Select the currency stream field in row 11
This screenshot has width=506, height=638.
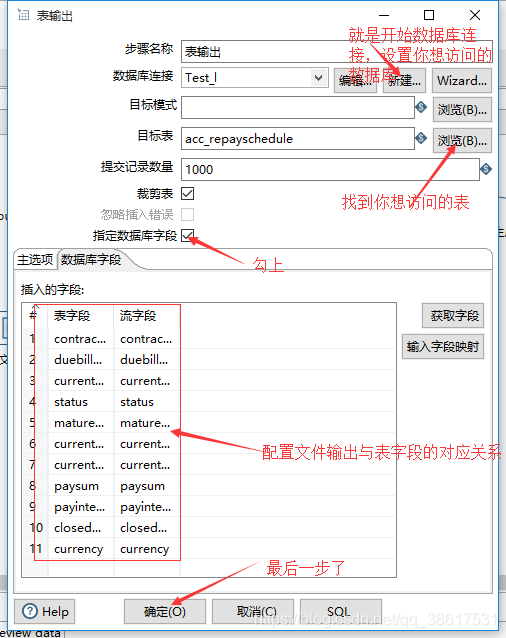(x=147, y=549)
